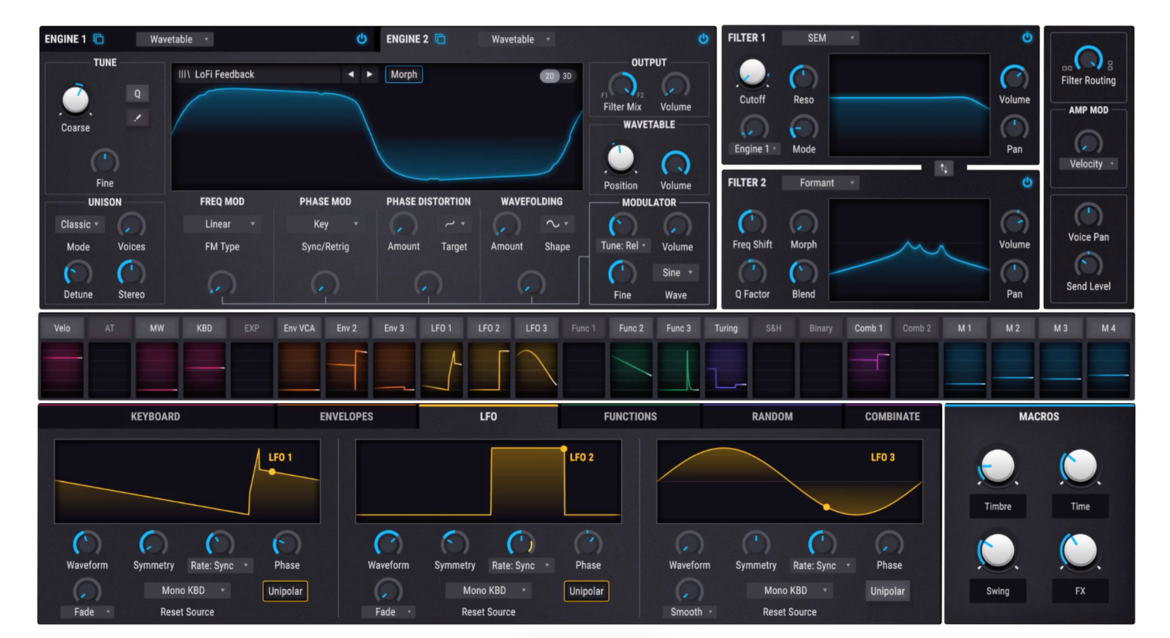Toggle LFO 1 Unipolar button

(285, 591)
